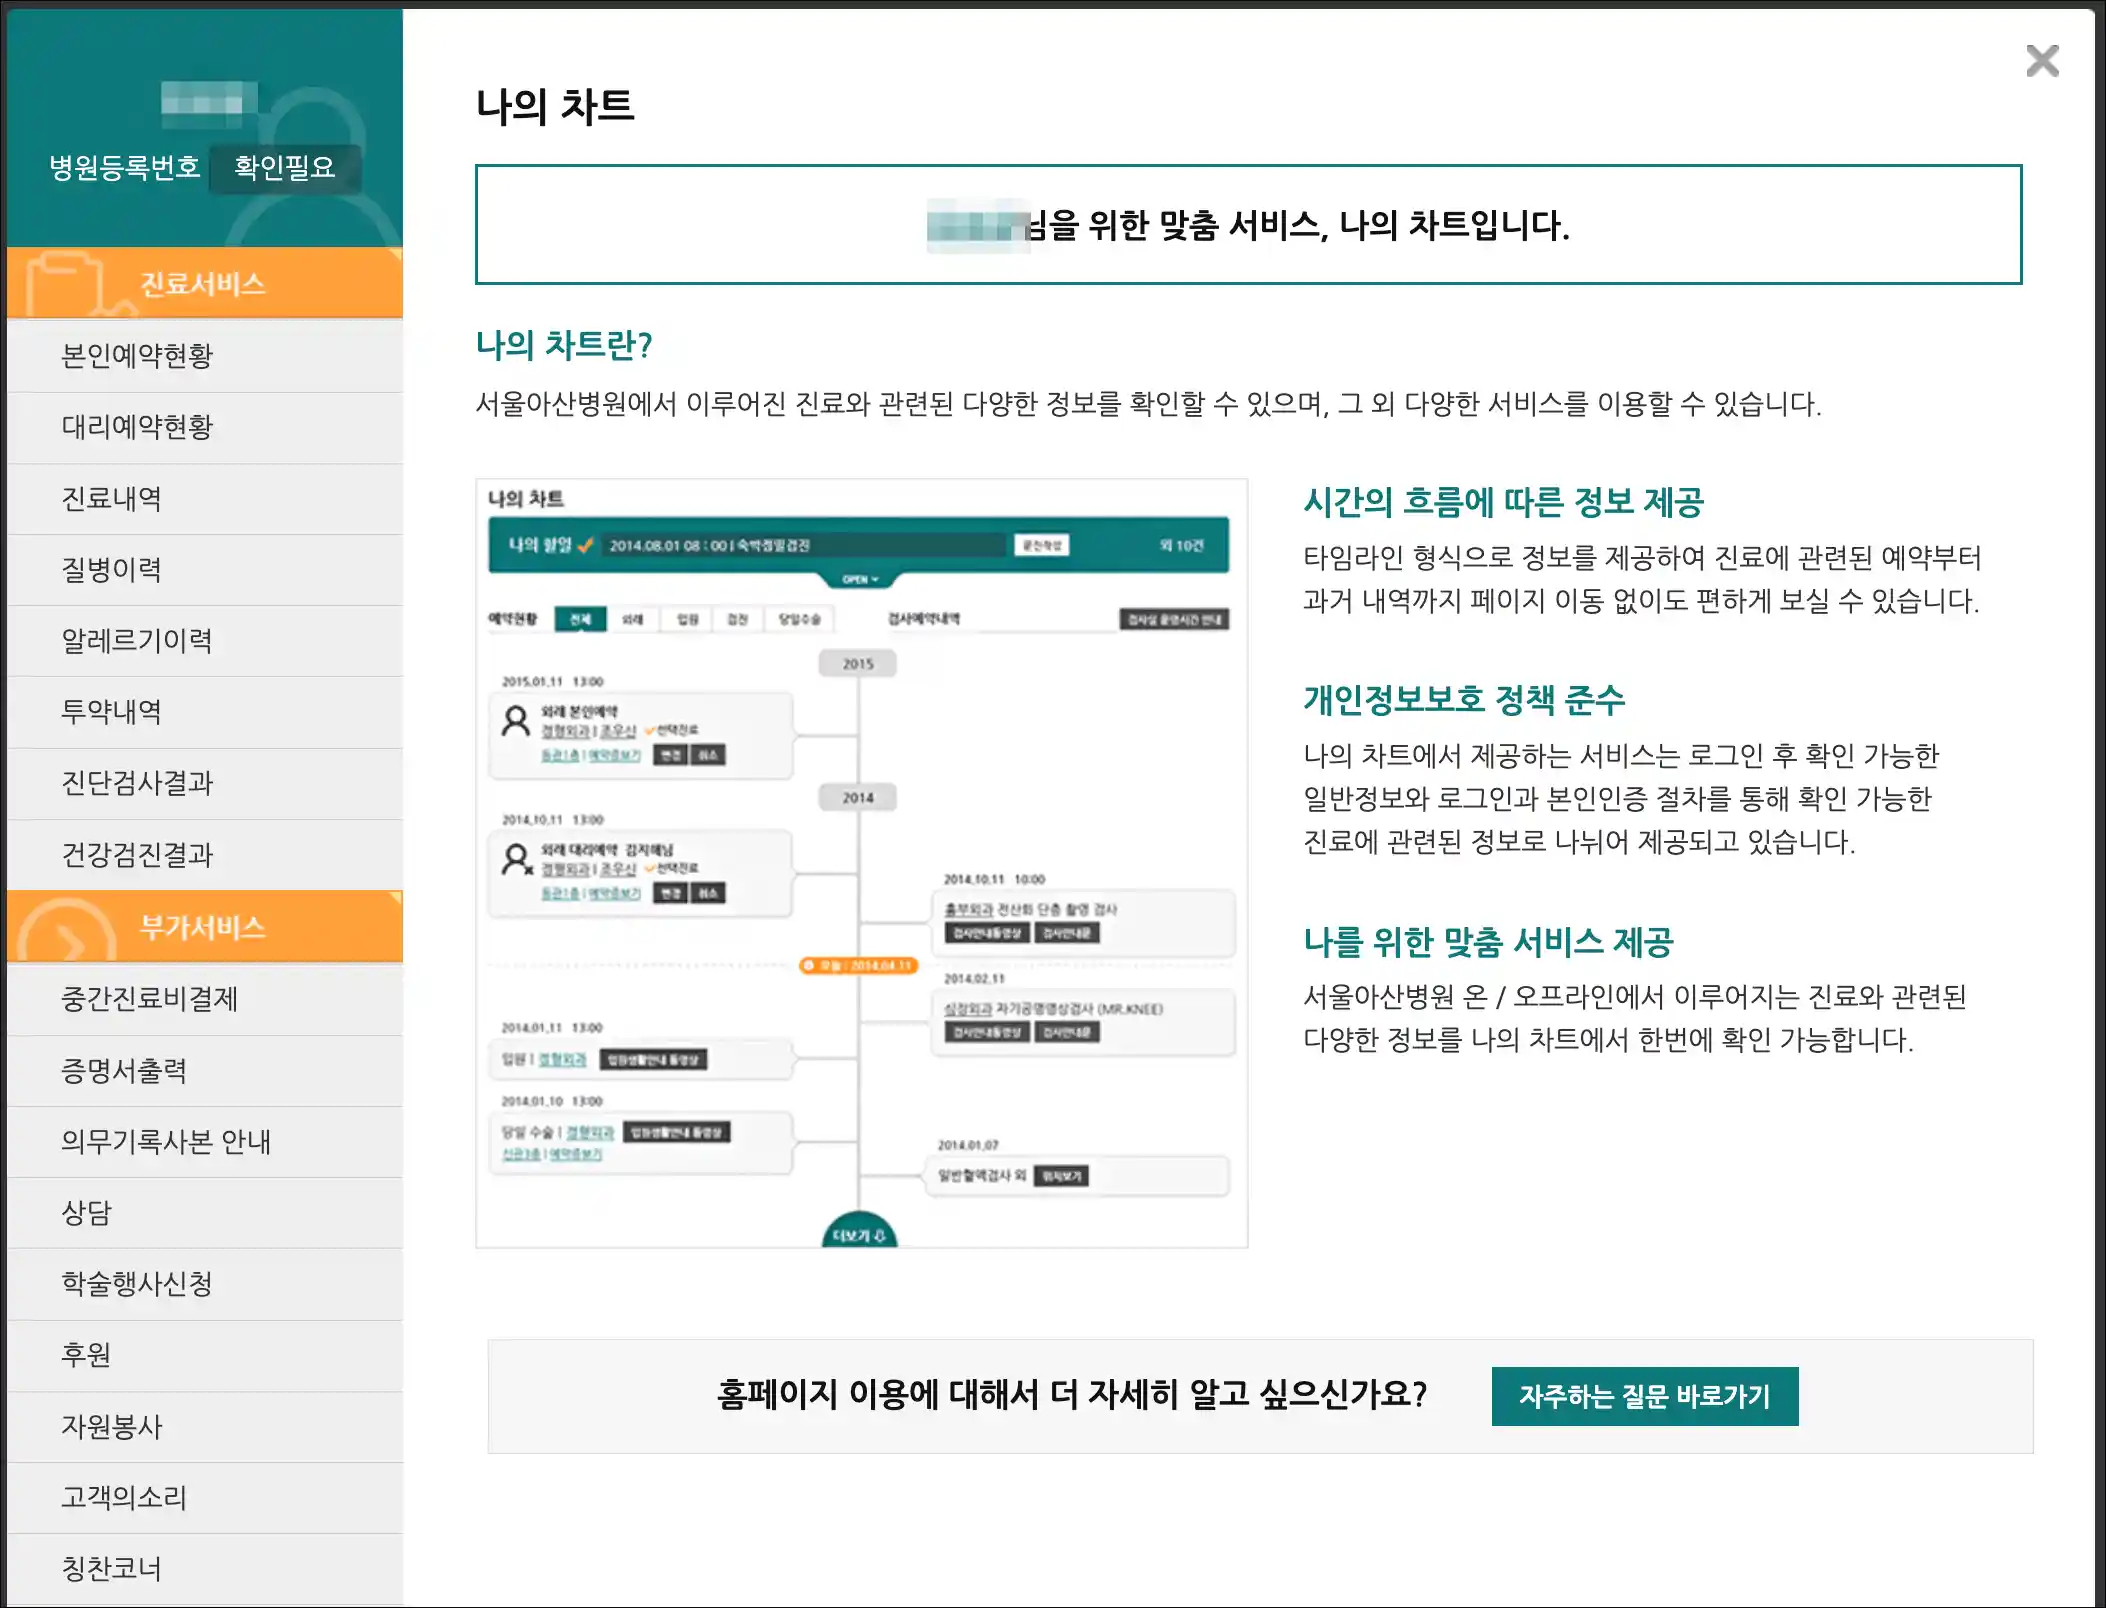Select 상담 in the sidebar

click(x=205, y=1213)
